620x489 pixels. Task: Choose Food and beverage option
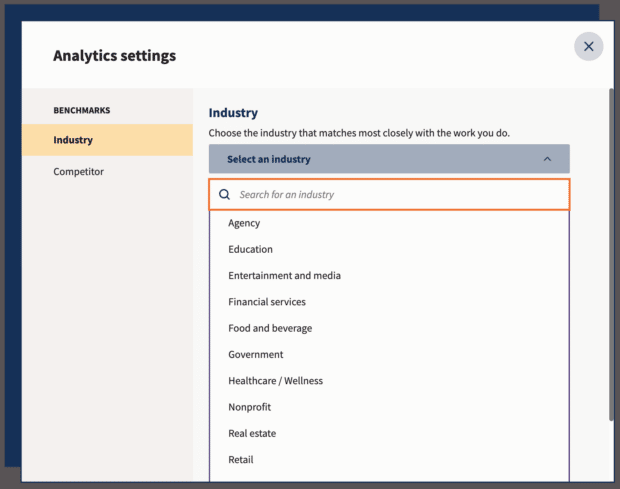tap(270, 328)
